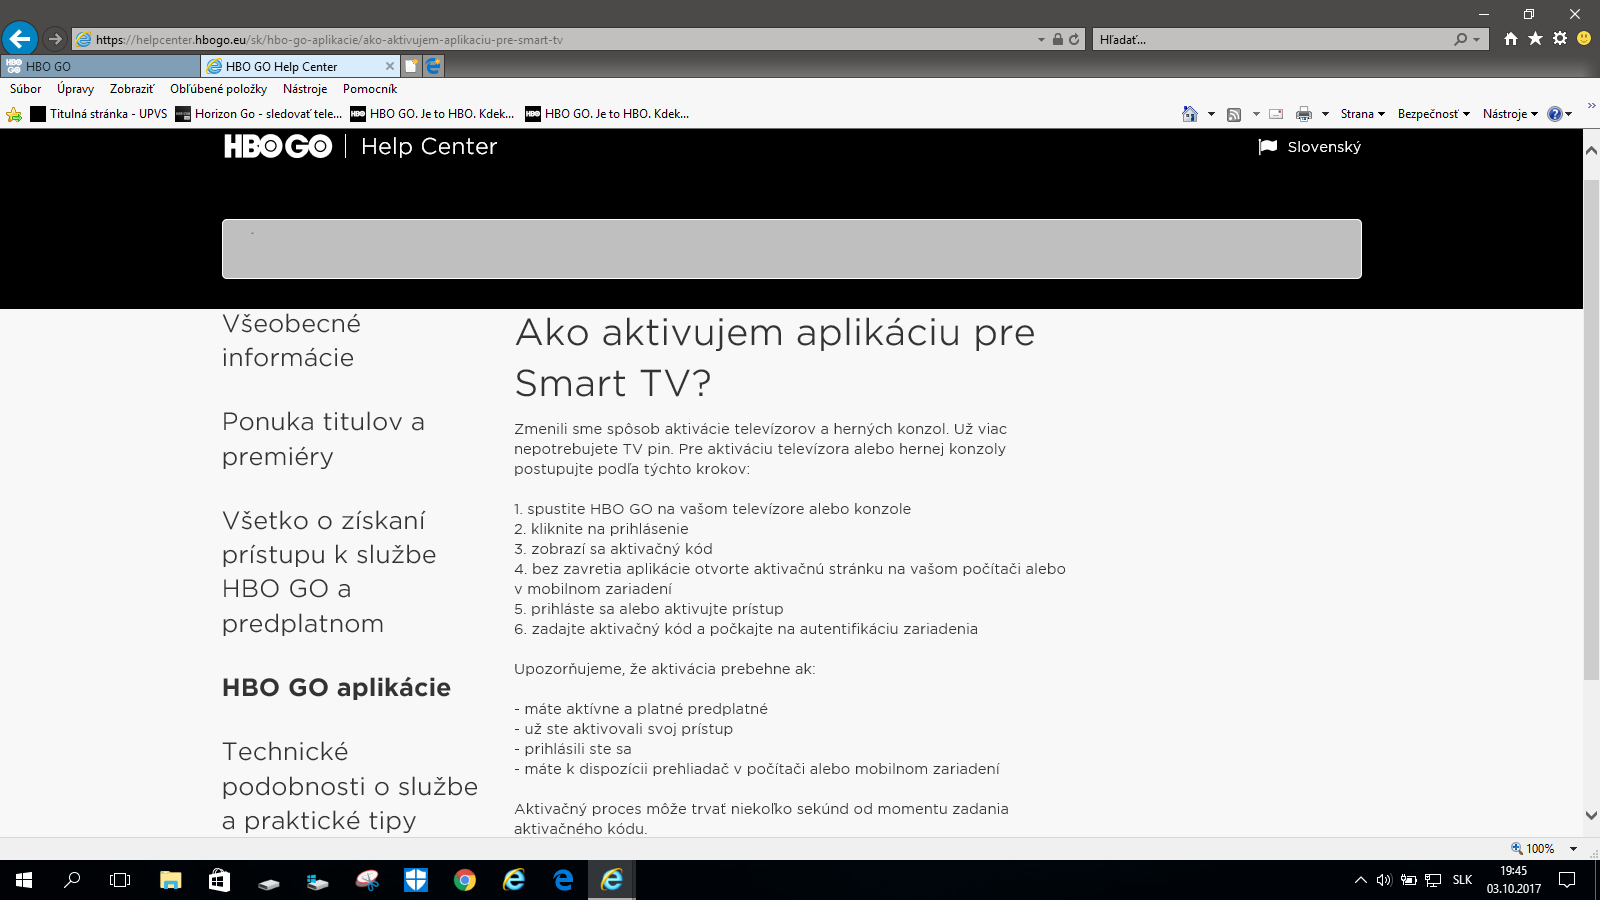Click the scrollbar down arrow
1600x900 pixels.
click(x=1591, y=816)
